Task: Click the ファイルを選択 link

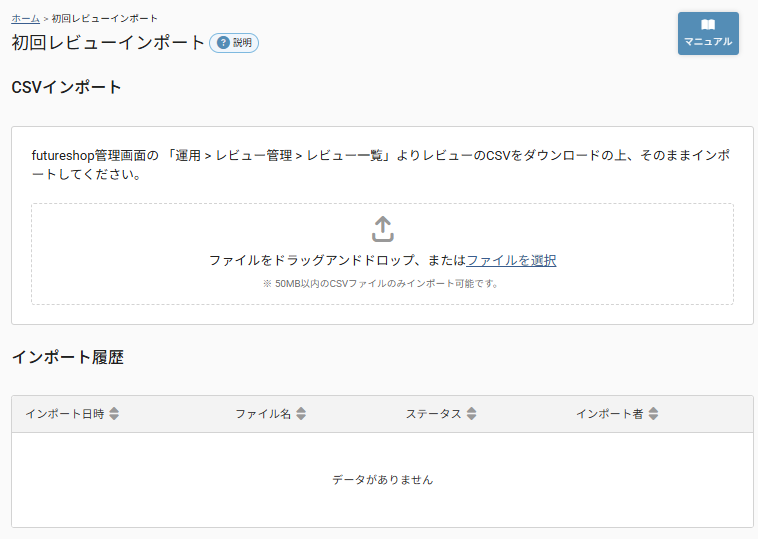Action: (511, 260)
